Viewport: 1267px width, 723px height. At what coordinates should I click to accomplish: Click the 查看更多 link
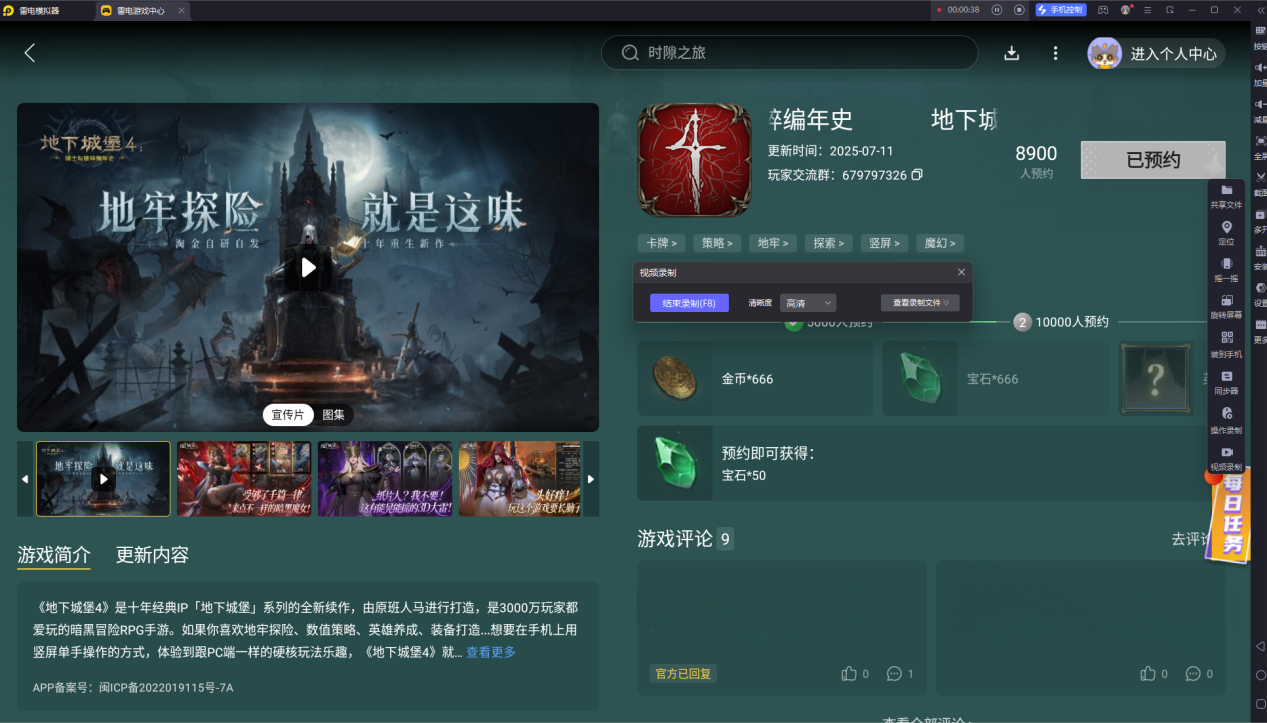tap(491, 652)
